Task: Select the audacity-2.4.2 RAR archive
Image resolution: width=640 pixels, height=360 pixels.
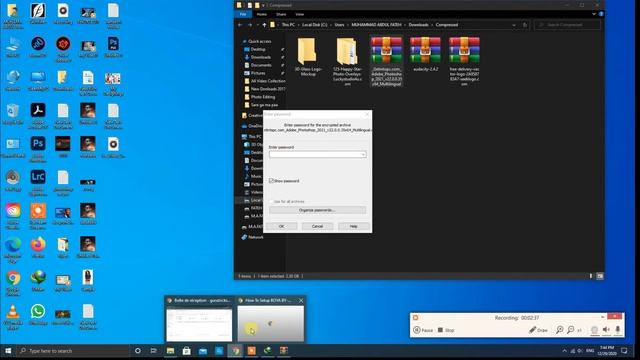Action: [x=425, y=55]
